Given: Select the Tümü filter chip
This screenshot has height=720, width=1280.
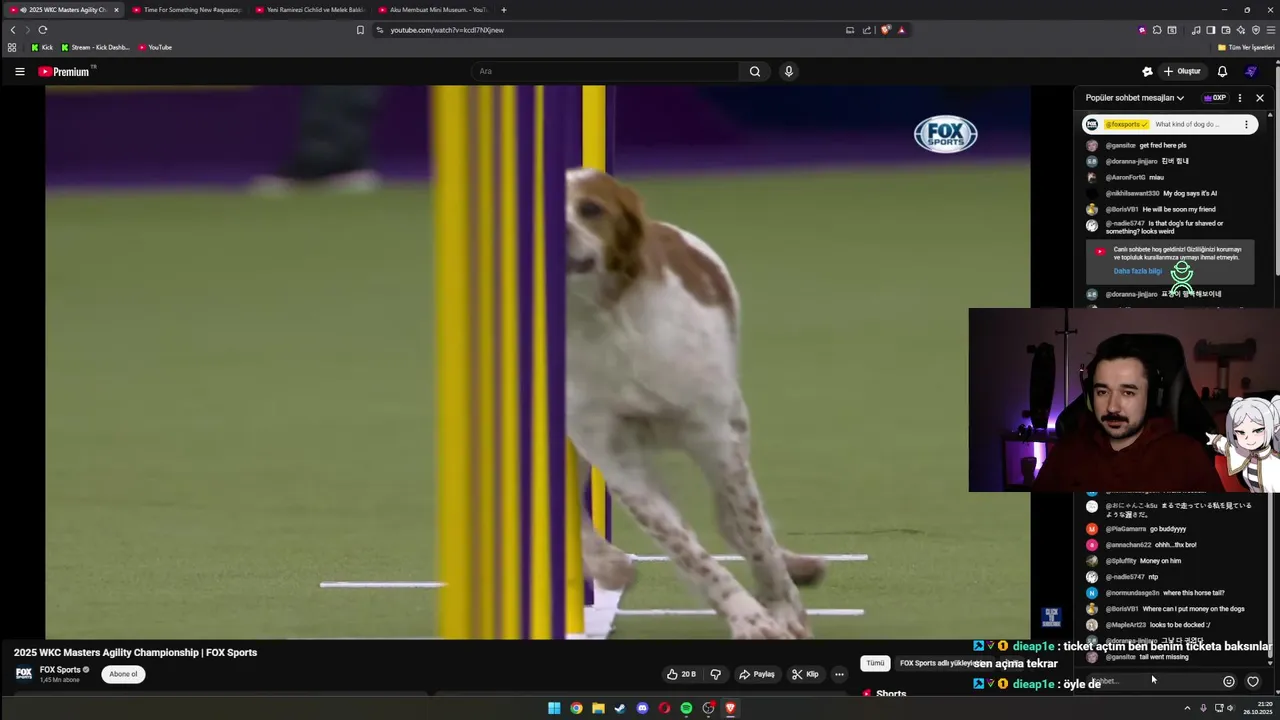Looking at the screenshot, I should coord(875,663).
